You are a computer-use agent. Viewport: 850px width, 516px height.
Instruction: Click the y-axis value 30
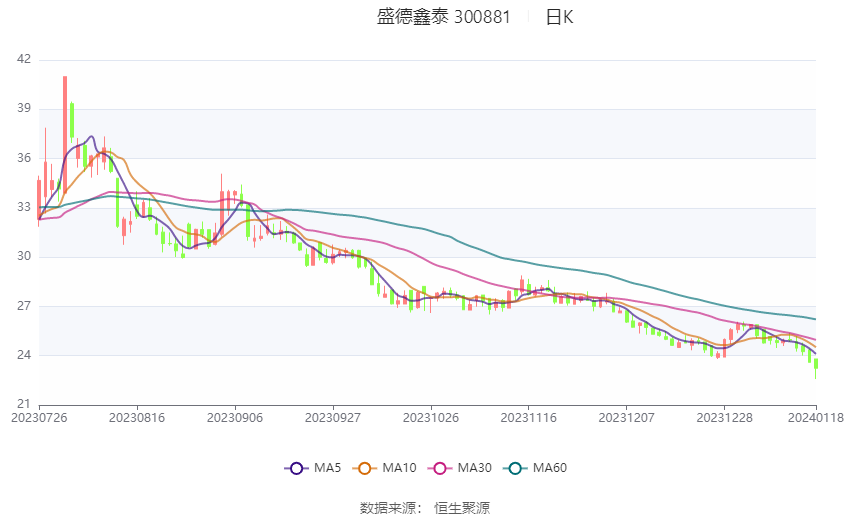pyautogui.click(x=24, y=256)
